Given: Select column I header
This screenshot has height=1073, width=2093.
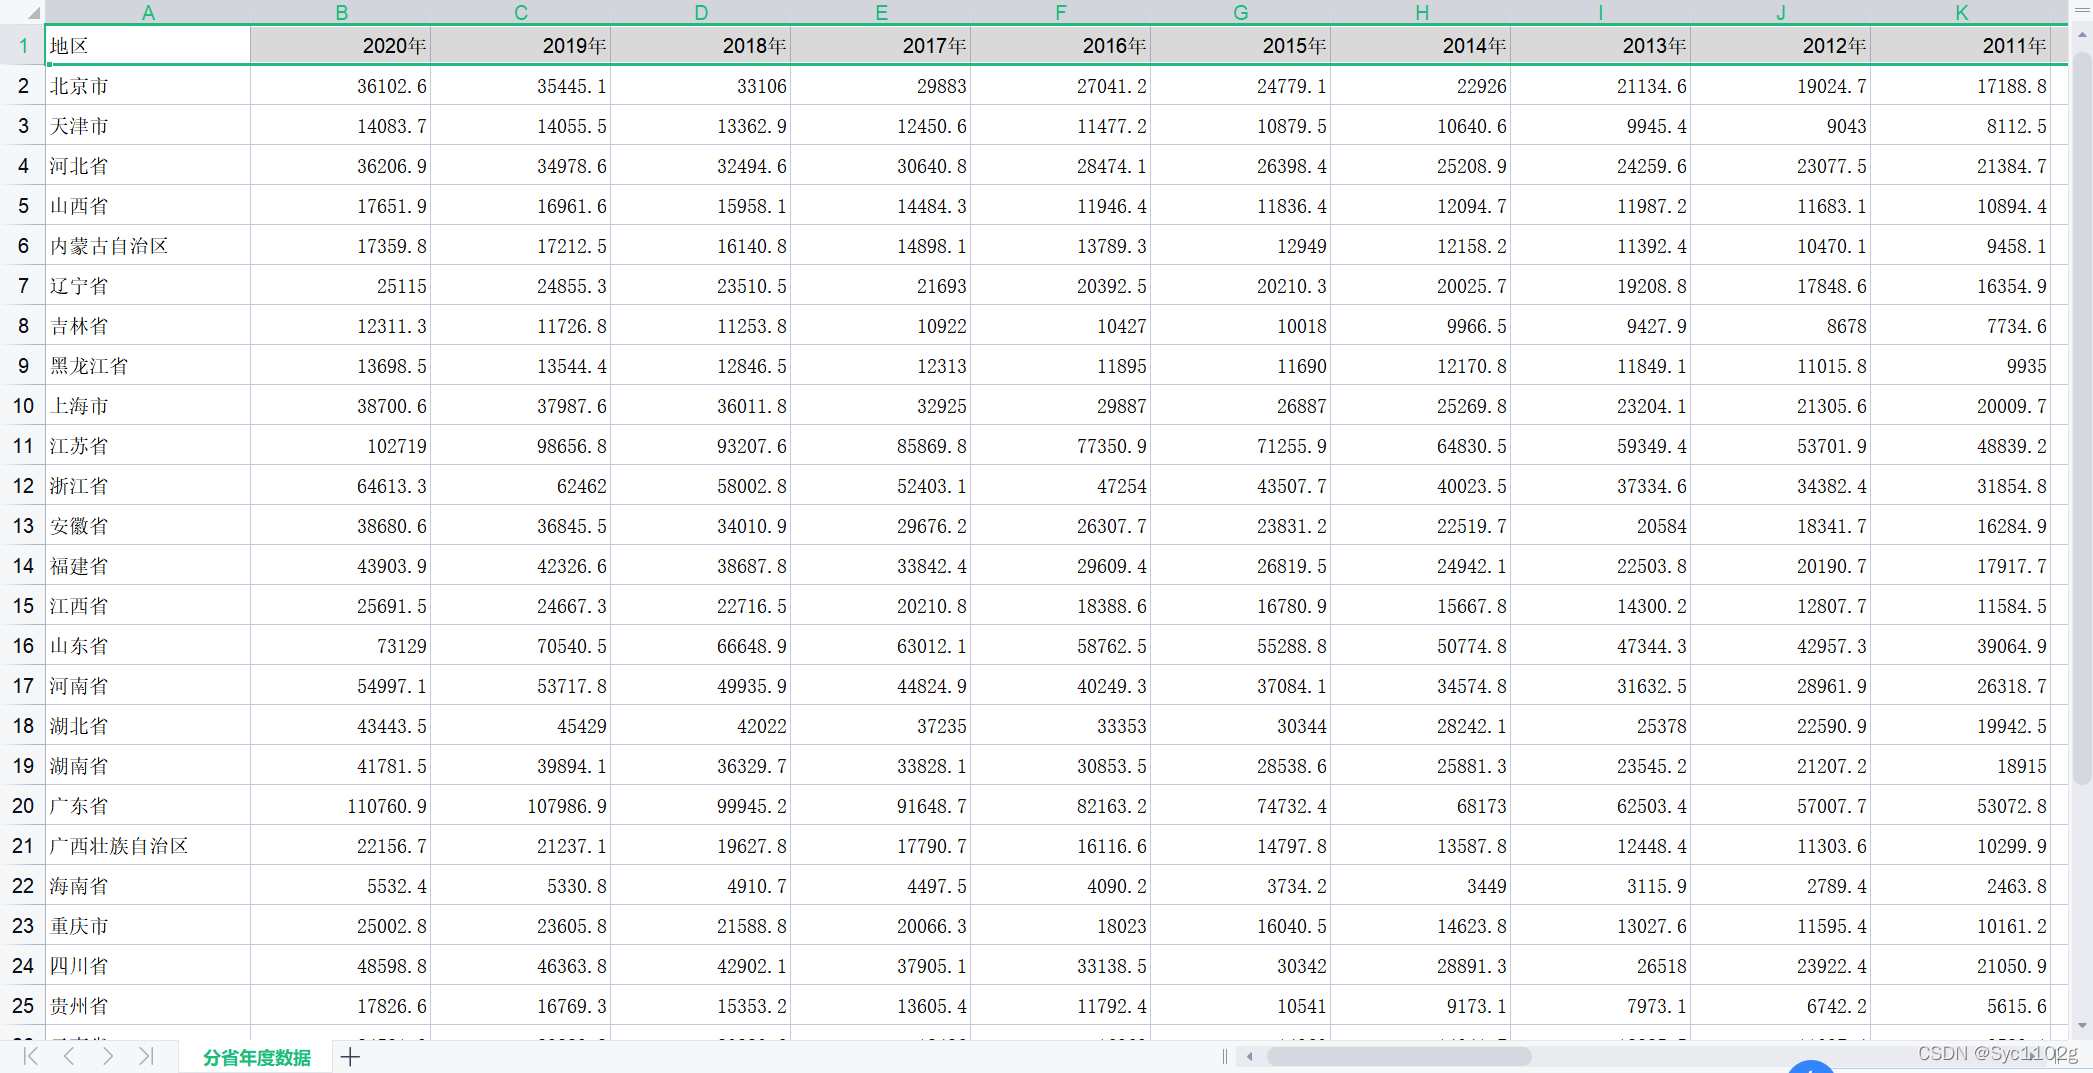Looking at the screenshot, I should coord(1601,12).
